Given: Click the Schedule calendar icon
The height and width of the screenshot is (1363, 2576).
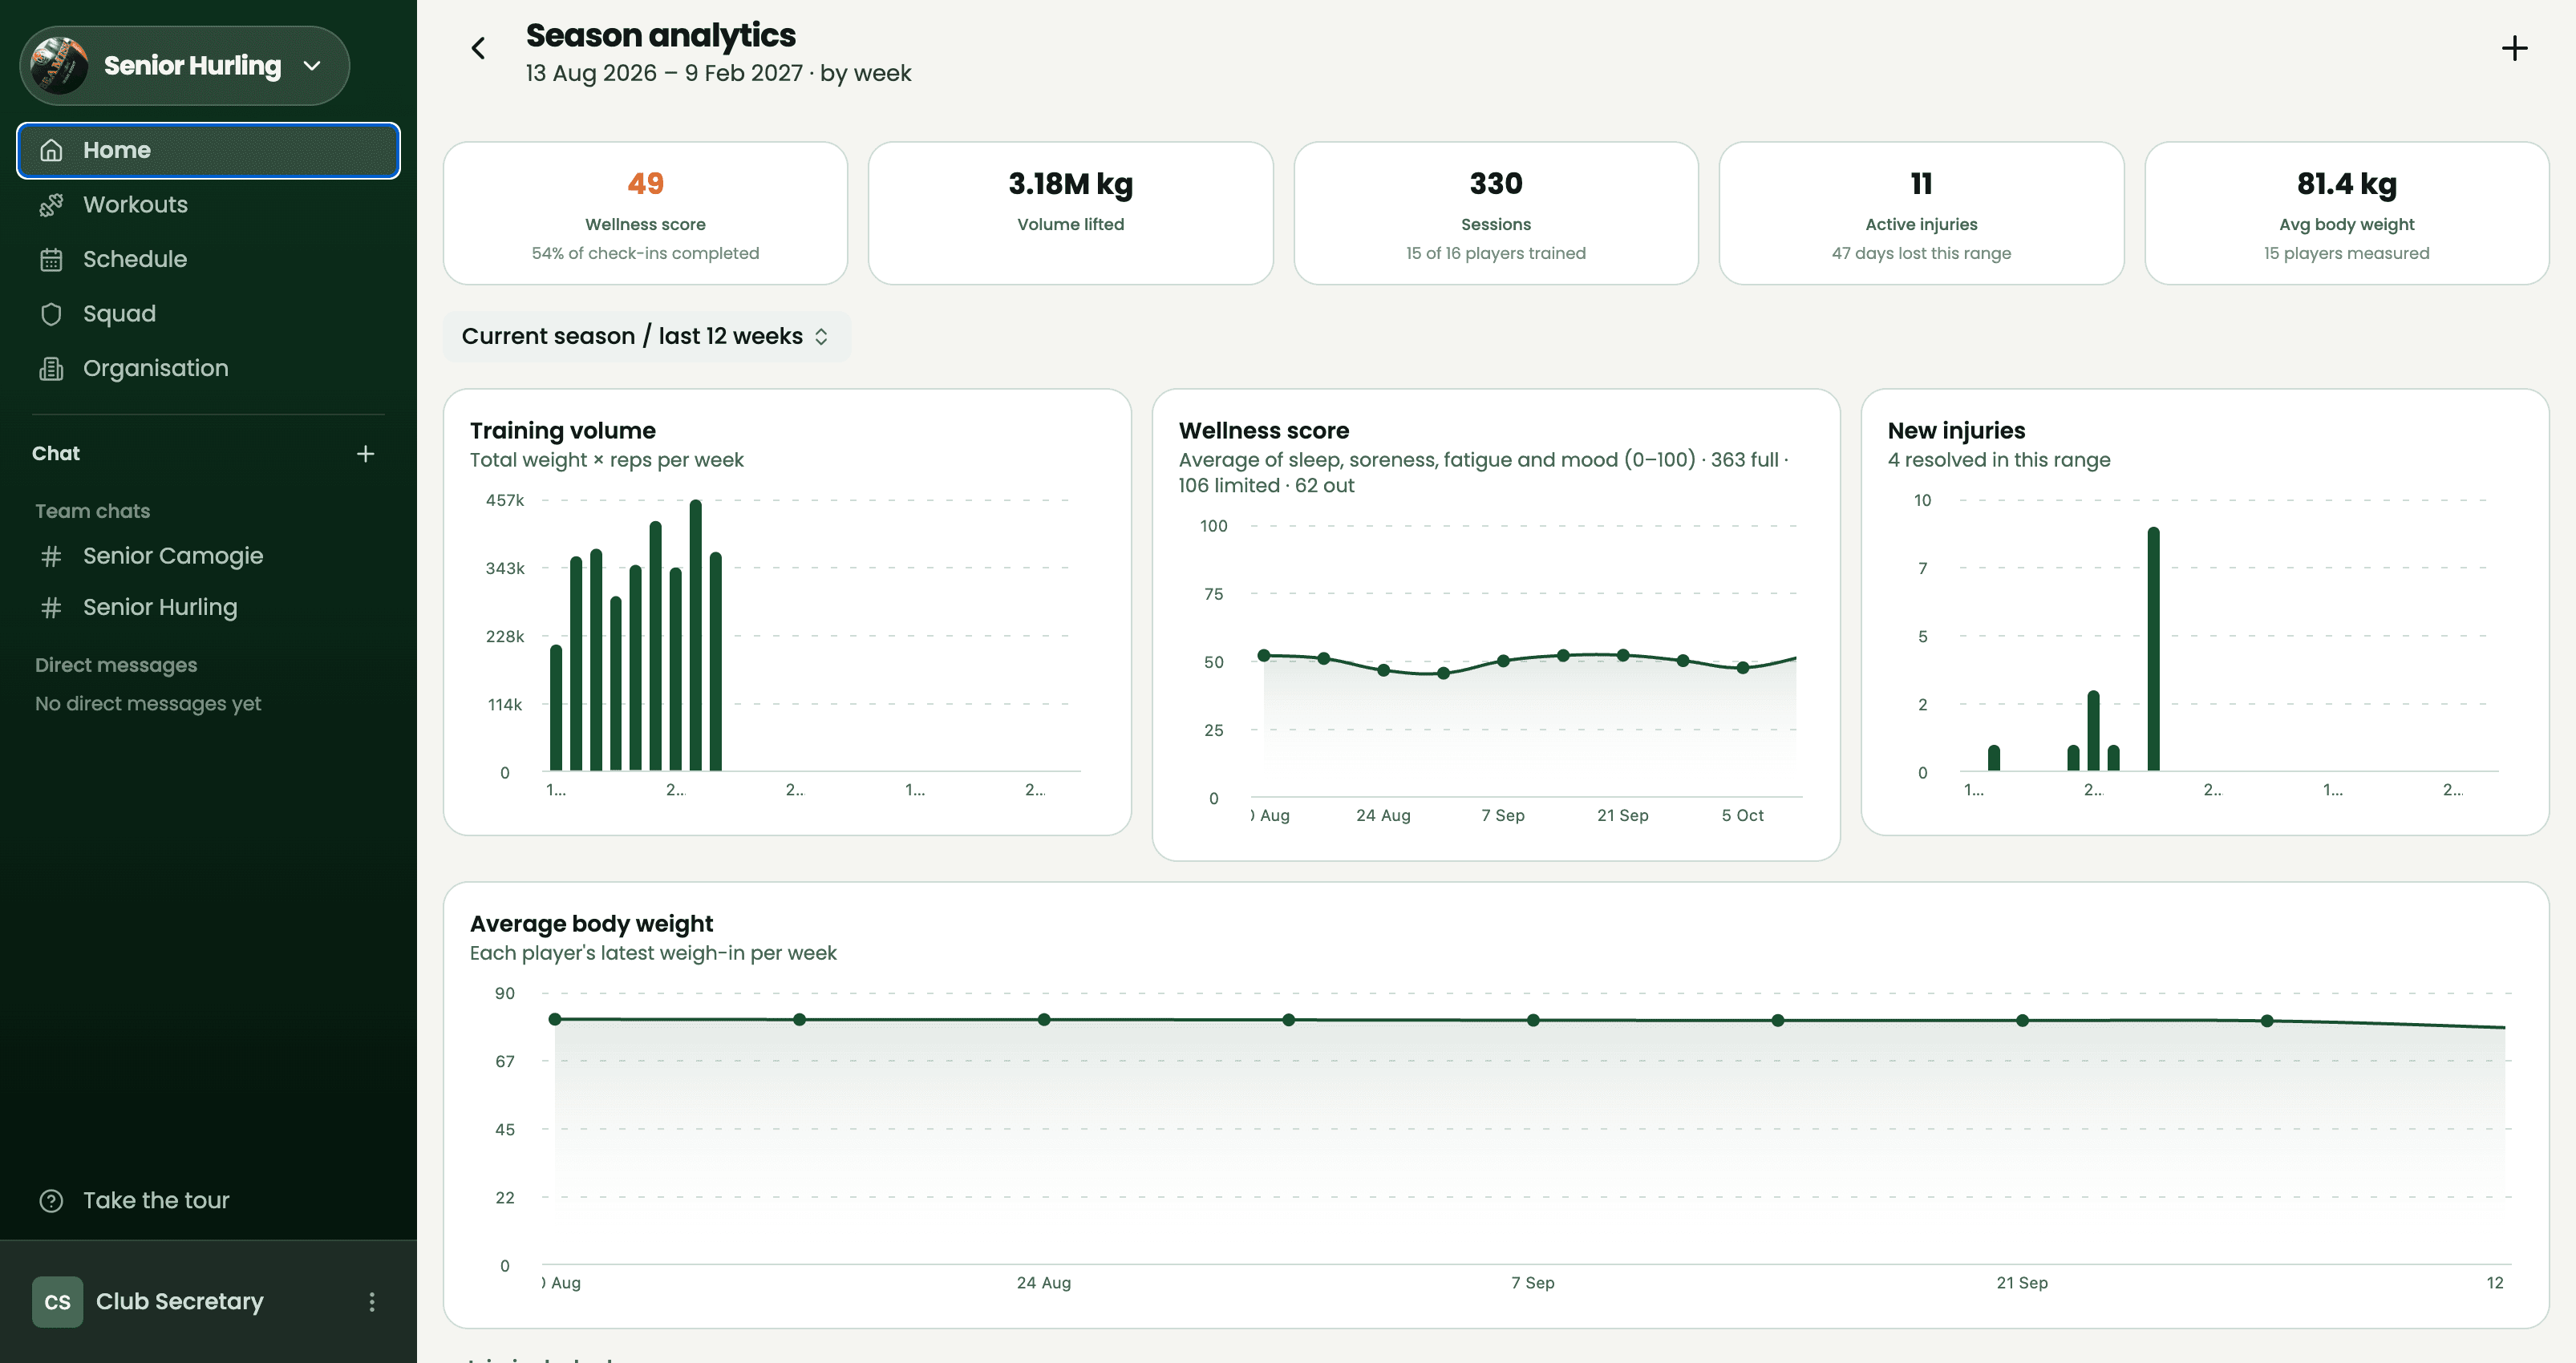Looking at the screenshot, I should [x=51, y=259].
